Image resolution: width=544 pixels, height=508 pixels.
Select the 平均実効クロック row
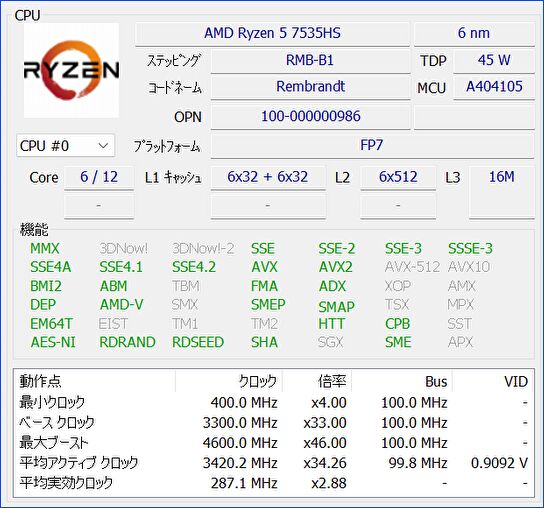[274, 483]
